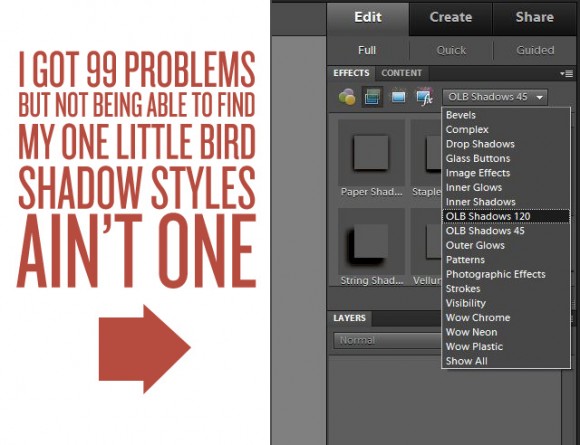Switch to the Create tab
Viewport: 580px width, 445px height.
(451, 17)
